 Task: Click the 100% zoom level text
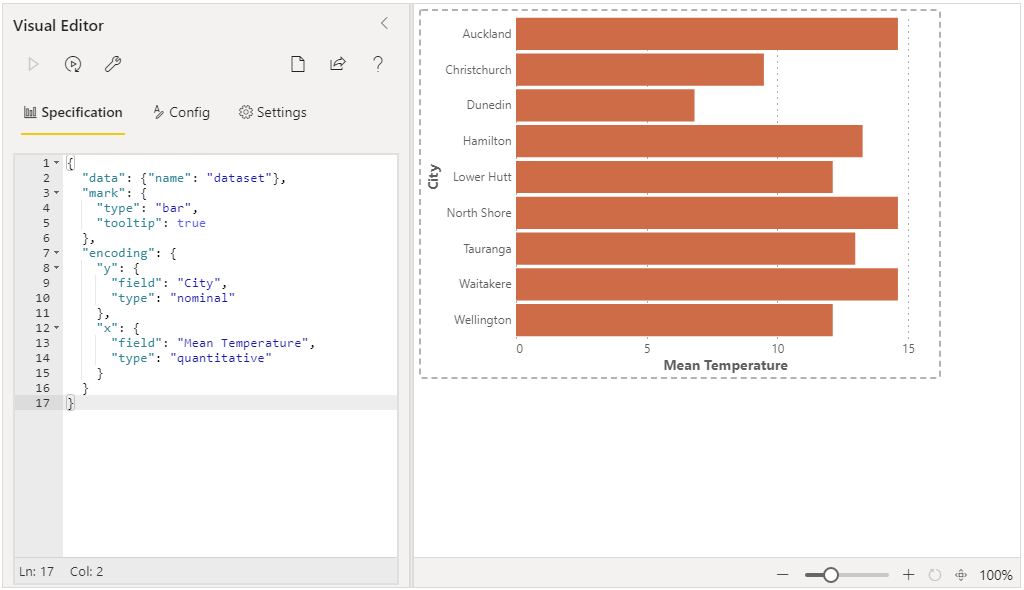995,575
